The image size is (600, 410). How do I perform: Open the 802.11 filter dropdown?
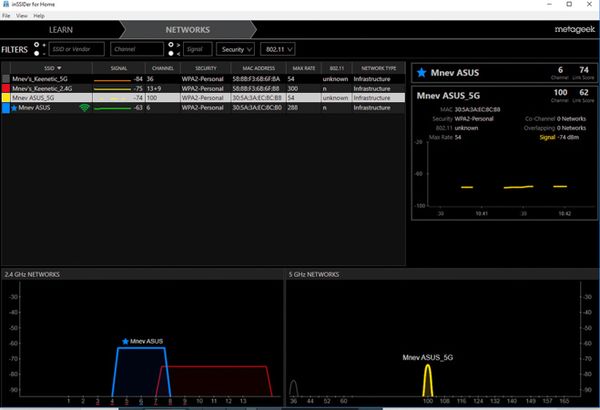click(x=278, y=49)
